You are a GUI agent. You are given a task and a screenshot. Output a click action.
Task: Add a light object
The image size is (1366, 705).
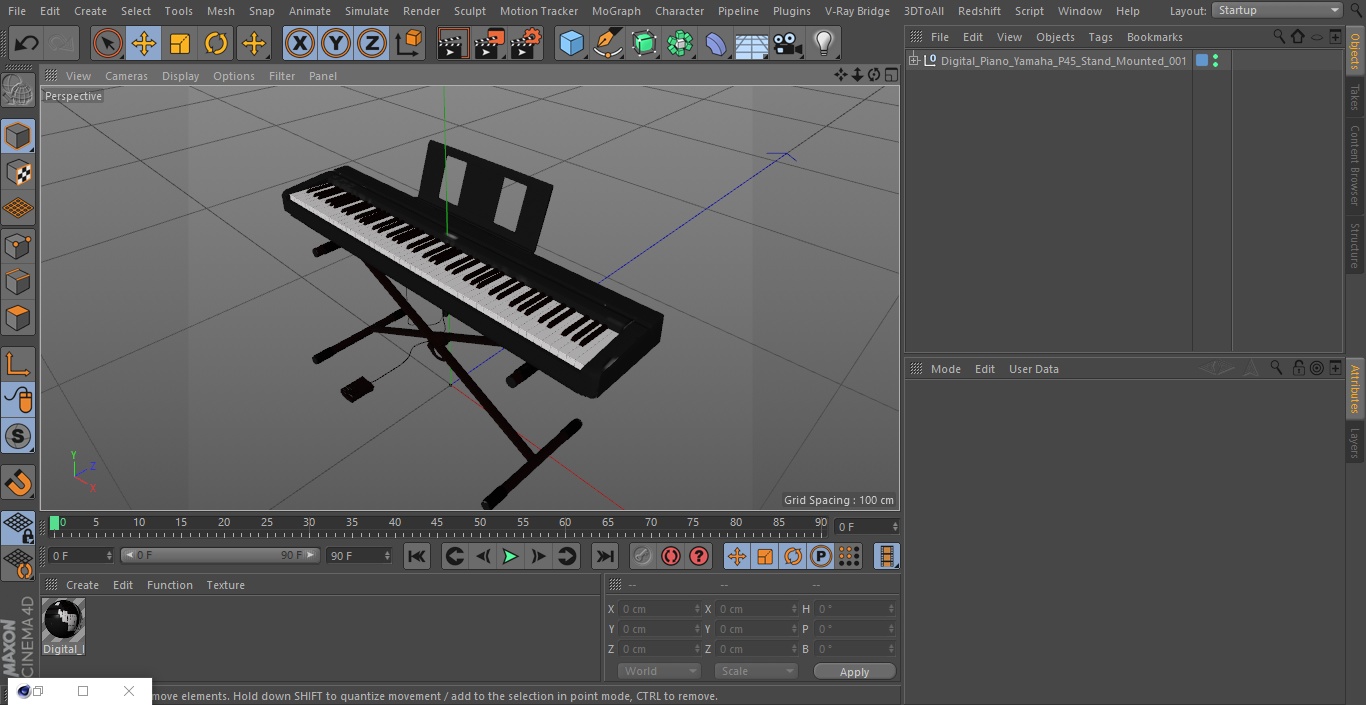coord(824,43)
